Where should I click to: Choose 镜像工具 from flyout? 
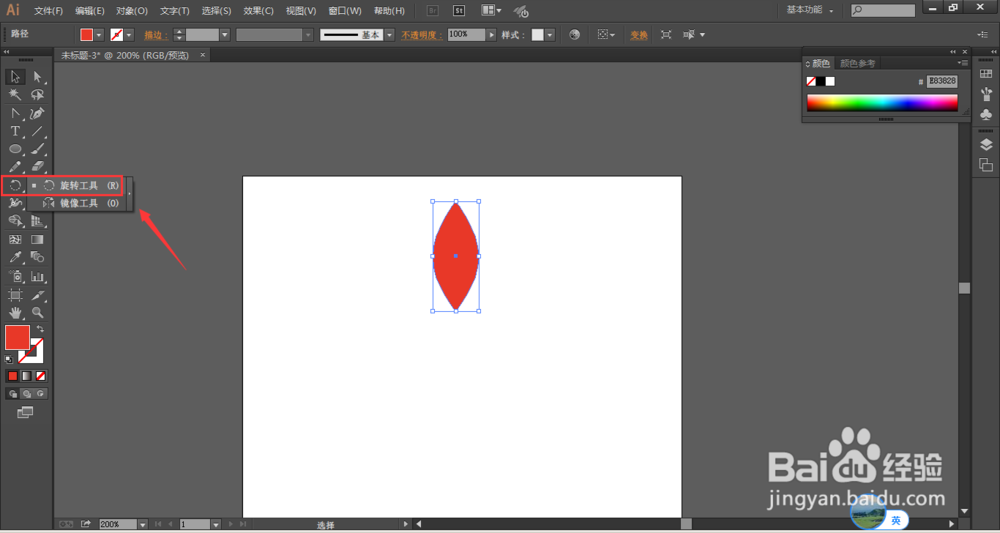pos(78,203)
